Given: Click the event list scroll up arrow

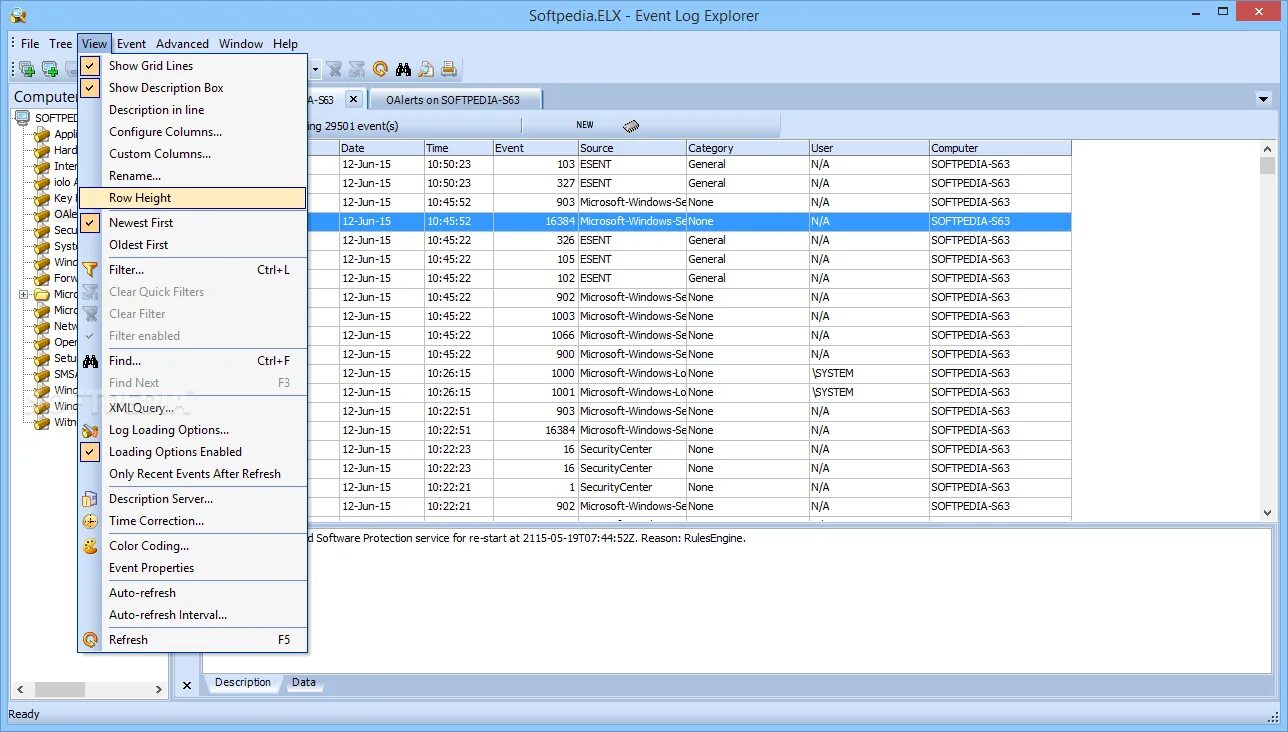Looking at the screenshot, I should 1267,147.
